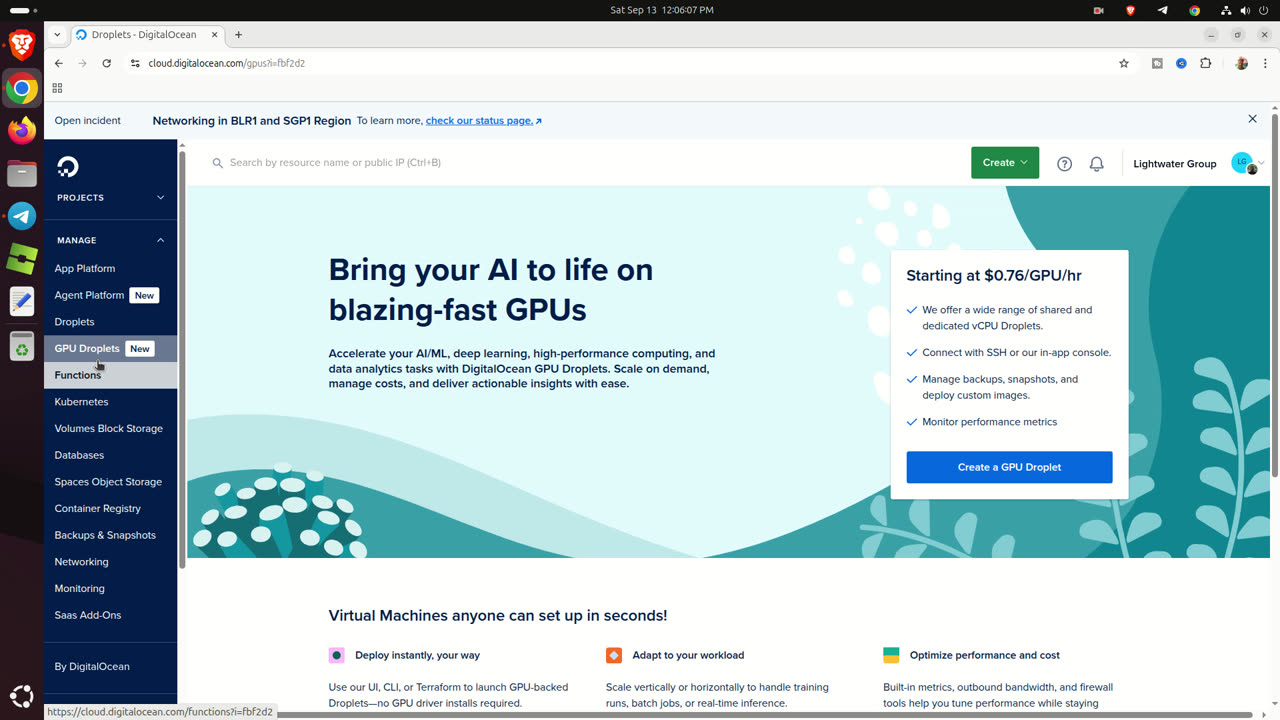1280x720 pixels.
Task: Open the system clock calendar
Action: click(661, 10)
